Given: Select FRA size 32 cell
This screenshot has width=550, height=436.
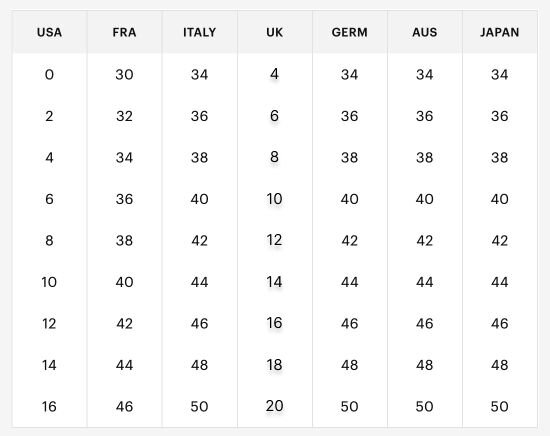Looking at the screenshot, I should click(x=125, y=116).
